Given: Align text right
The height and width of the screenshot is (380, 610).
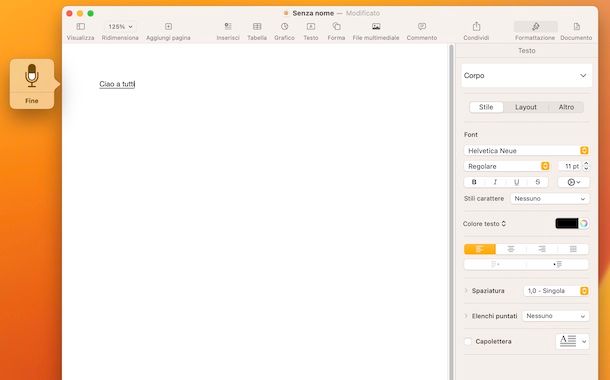Looking at the screenshot, I should [x=542, y=249].
